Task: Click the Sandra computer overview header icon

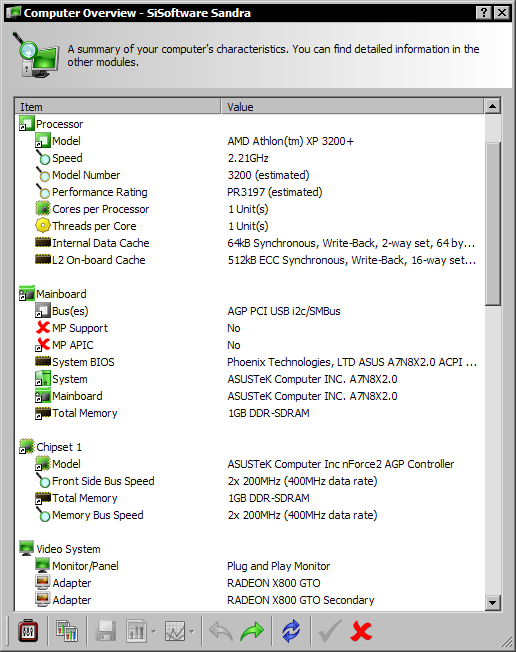Action: coord(37,56)
